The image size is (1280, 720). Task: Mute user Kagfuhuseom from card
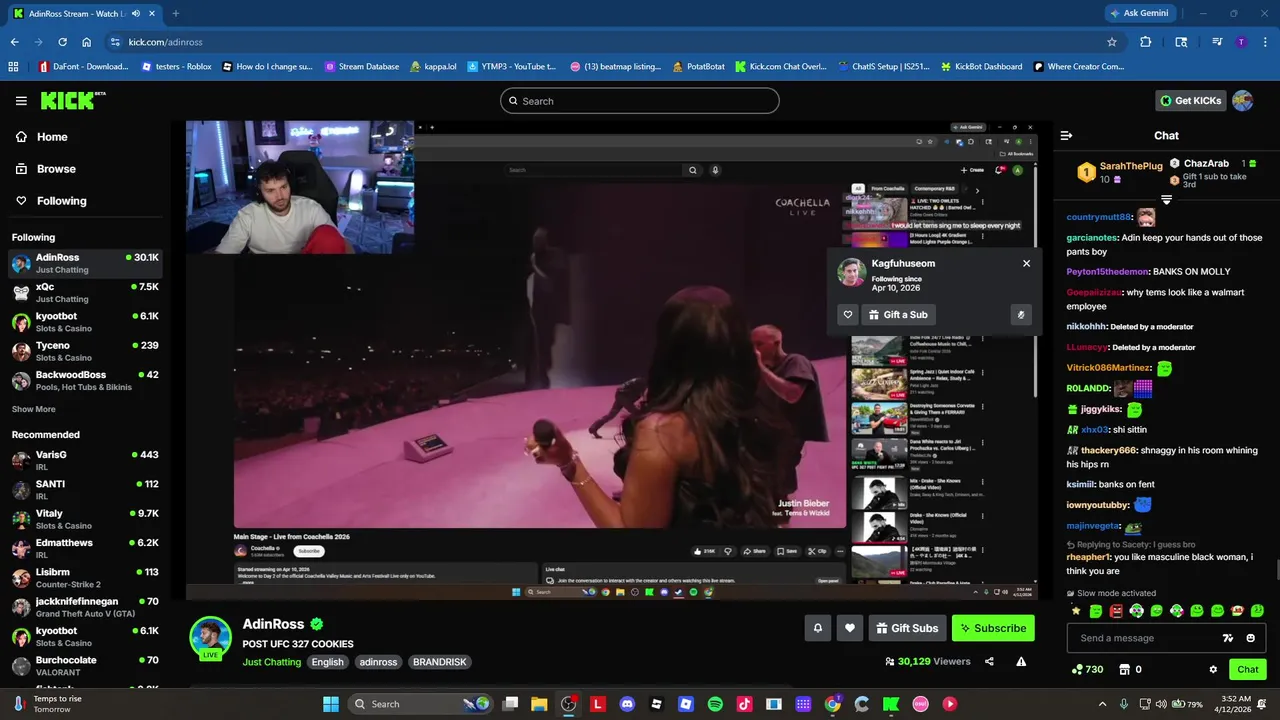click(1020, 314)
